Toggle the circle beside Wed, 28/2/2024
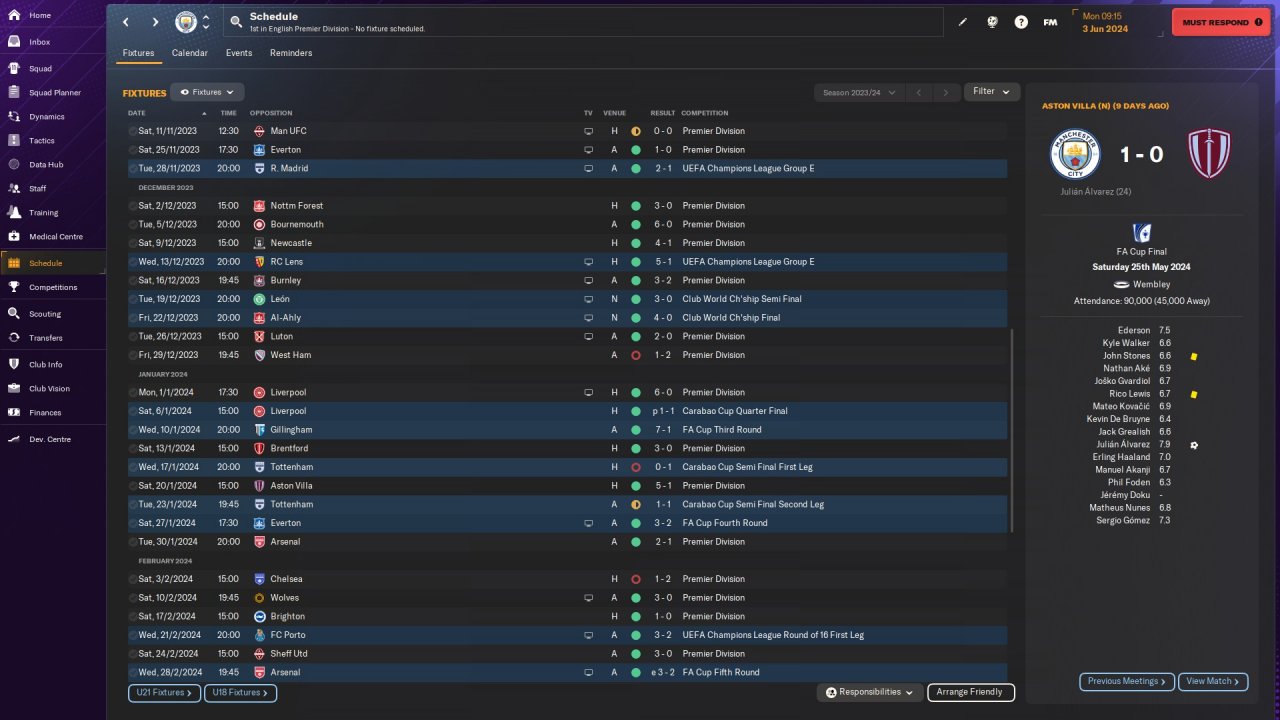1280x720 pixels. 133,673
